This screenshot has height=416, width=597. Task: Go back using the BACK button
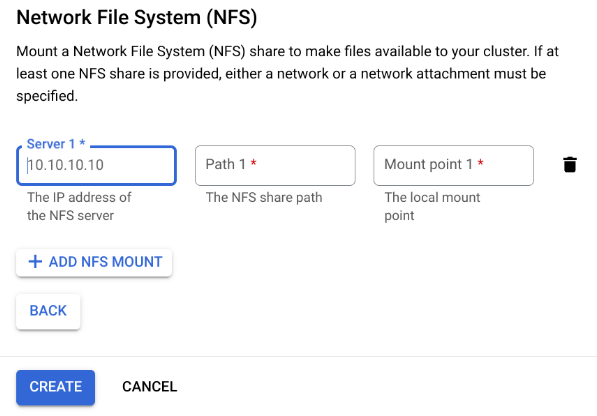[48, 311]
